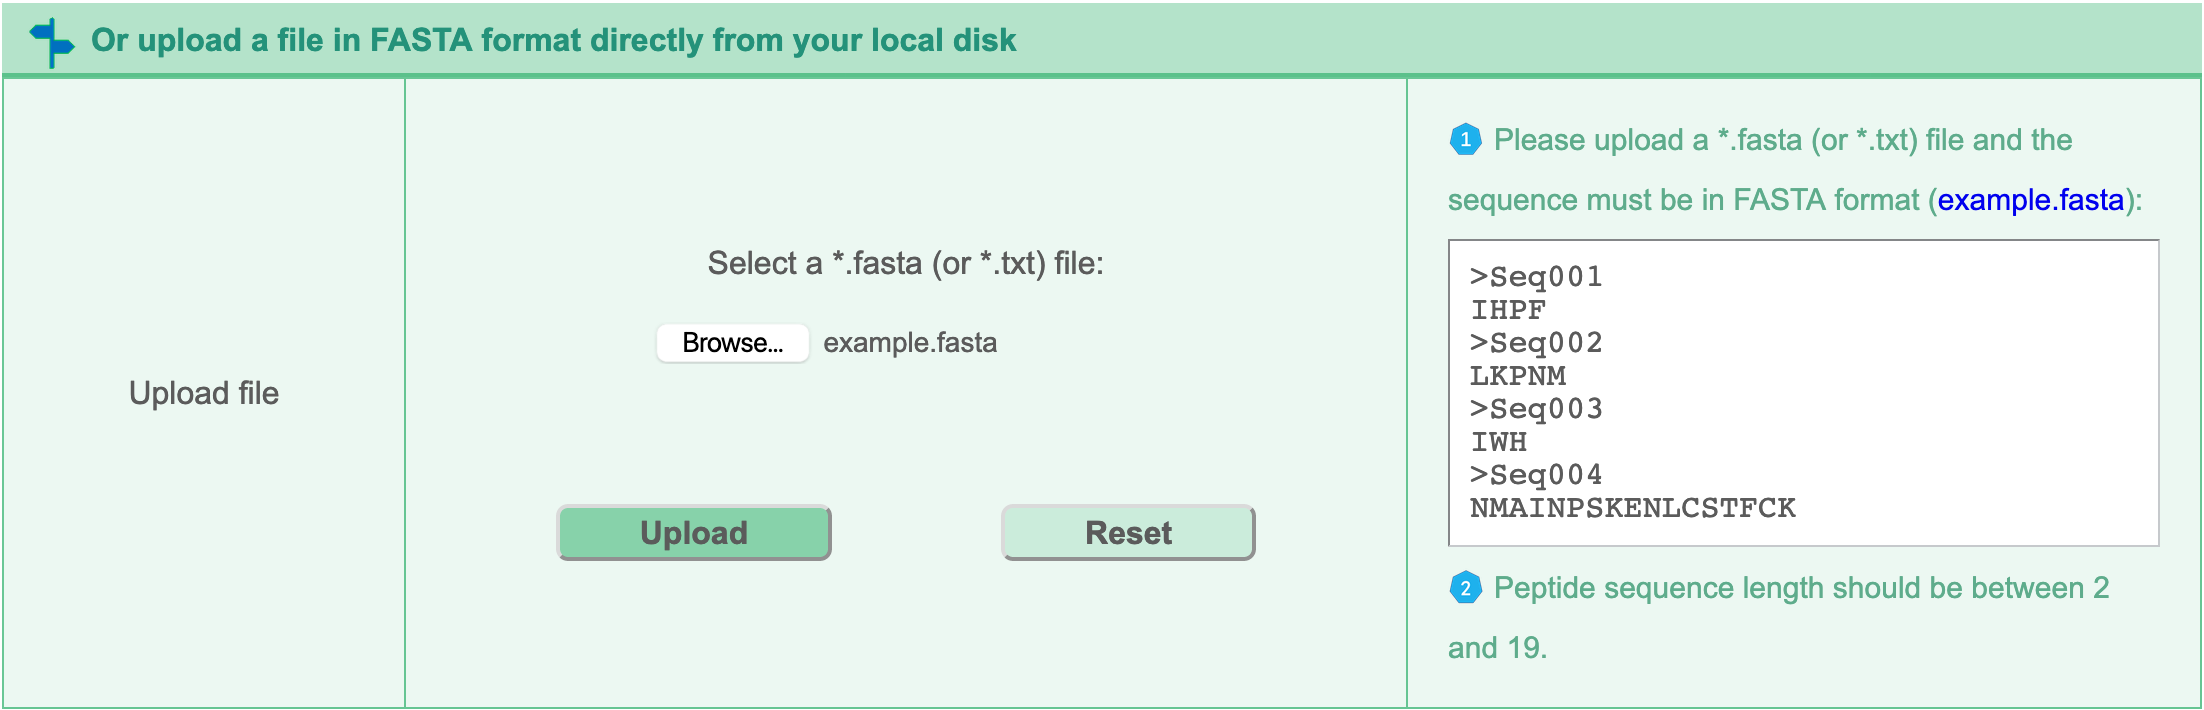Click the header text about uploading FASTA file

pyautogui.click(x=553, y=40)
